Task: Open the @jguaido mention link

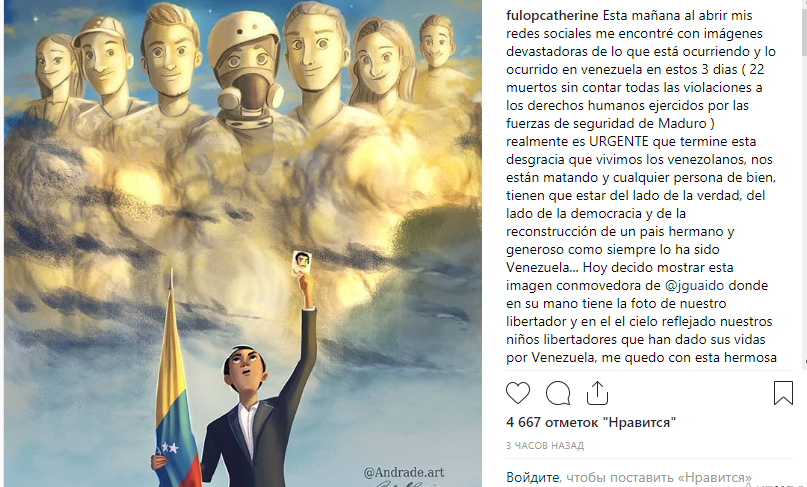Action: click(694, 285)
